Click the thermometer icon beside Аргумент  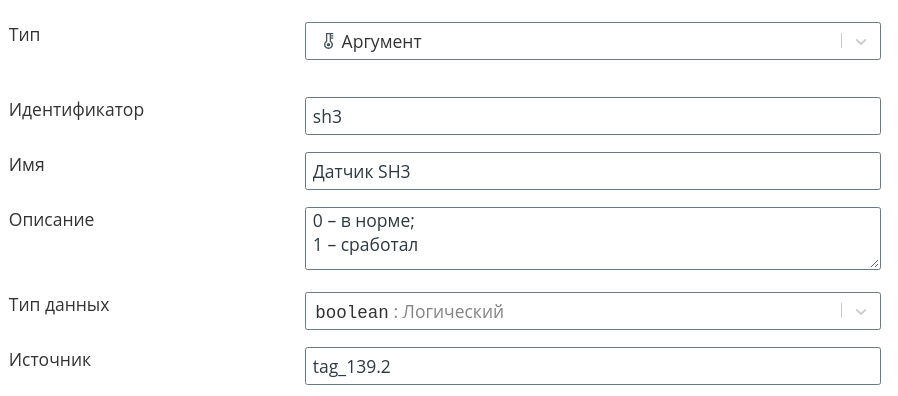click(328, 41)
